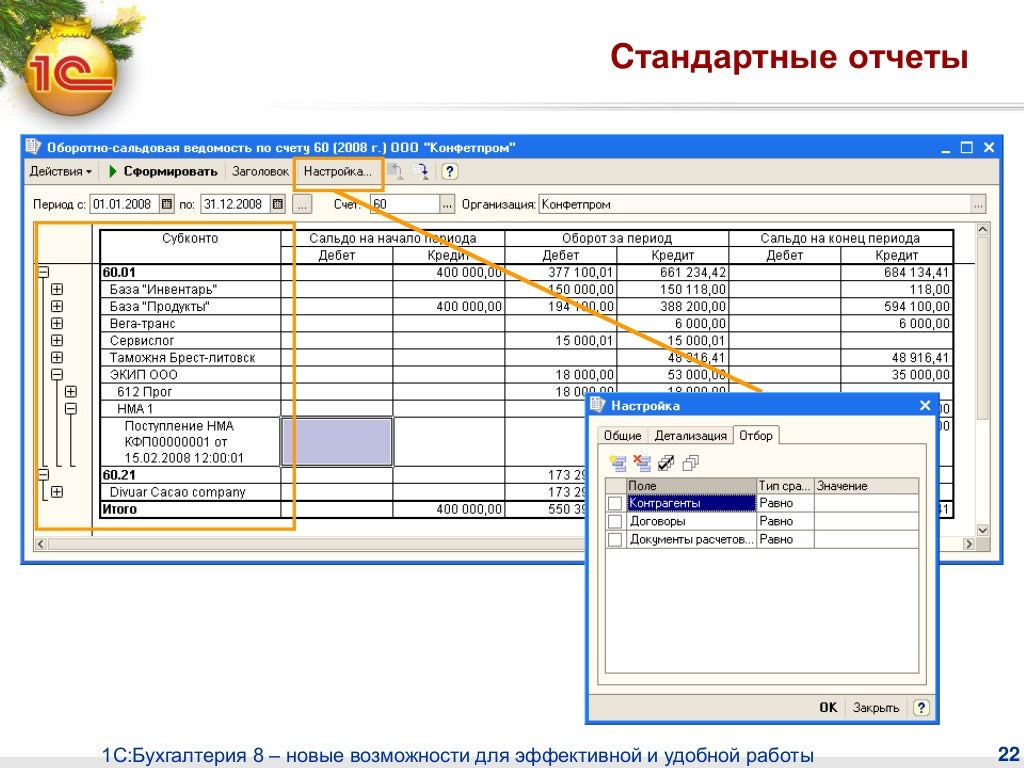Close the Настройка dialog with X
The image size is (1024, 768).
tap(925, 406)
